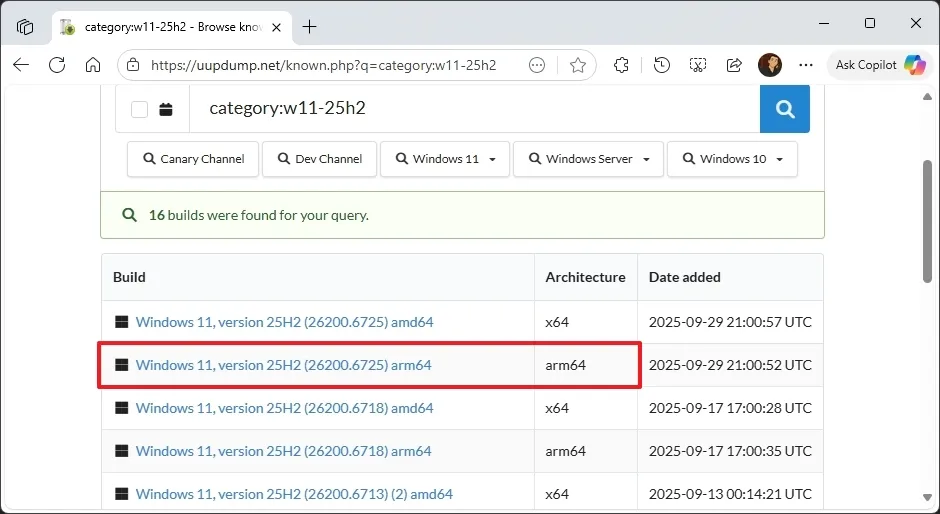940x514 pixels.
Task: Click the Dev Channel button
Action: 319,159
